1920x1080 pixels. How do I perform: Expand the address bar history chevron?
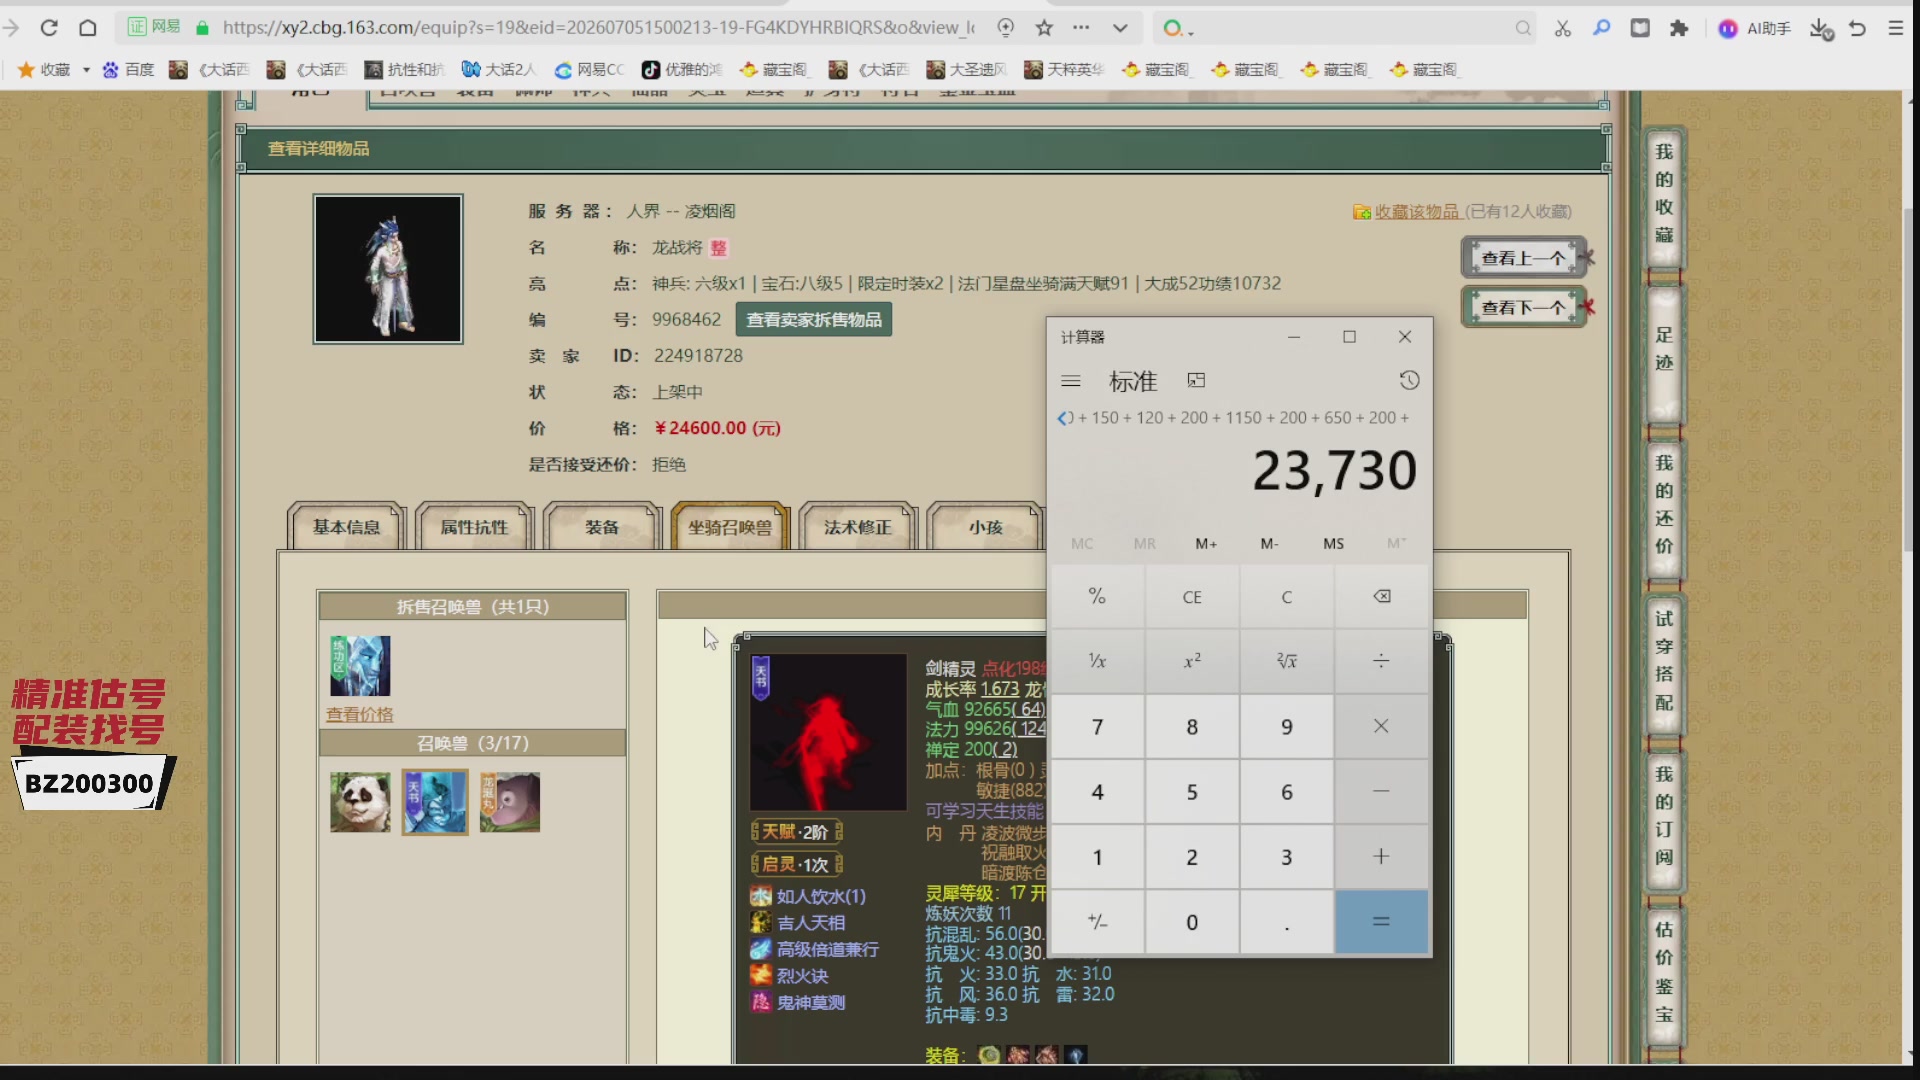(x=1120, y=28)
